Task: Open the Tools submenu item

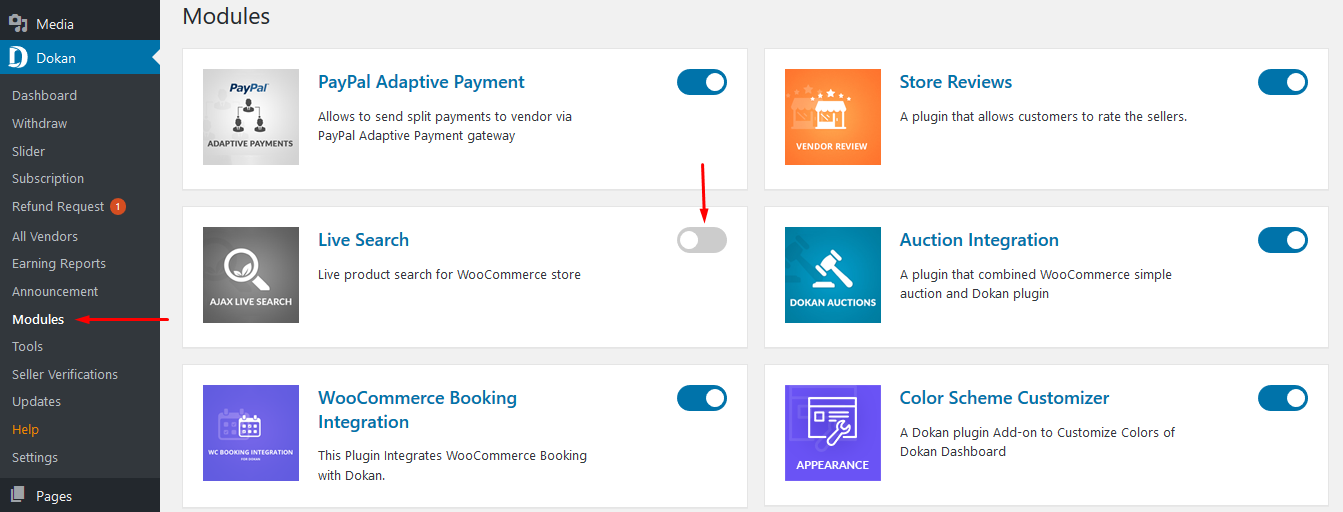Action: point(27,347)
